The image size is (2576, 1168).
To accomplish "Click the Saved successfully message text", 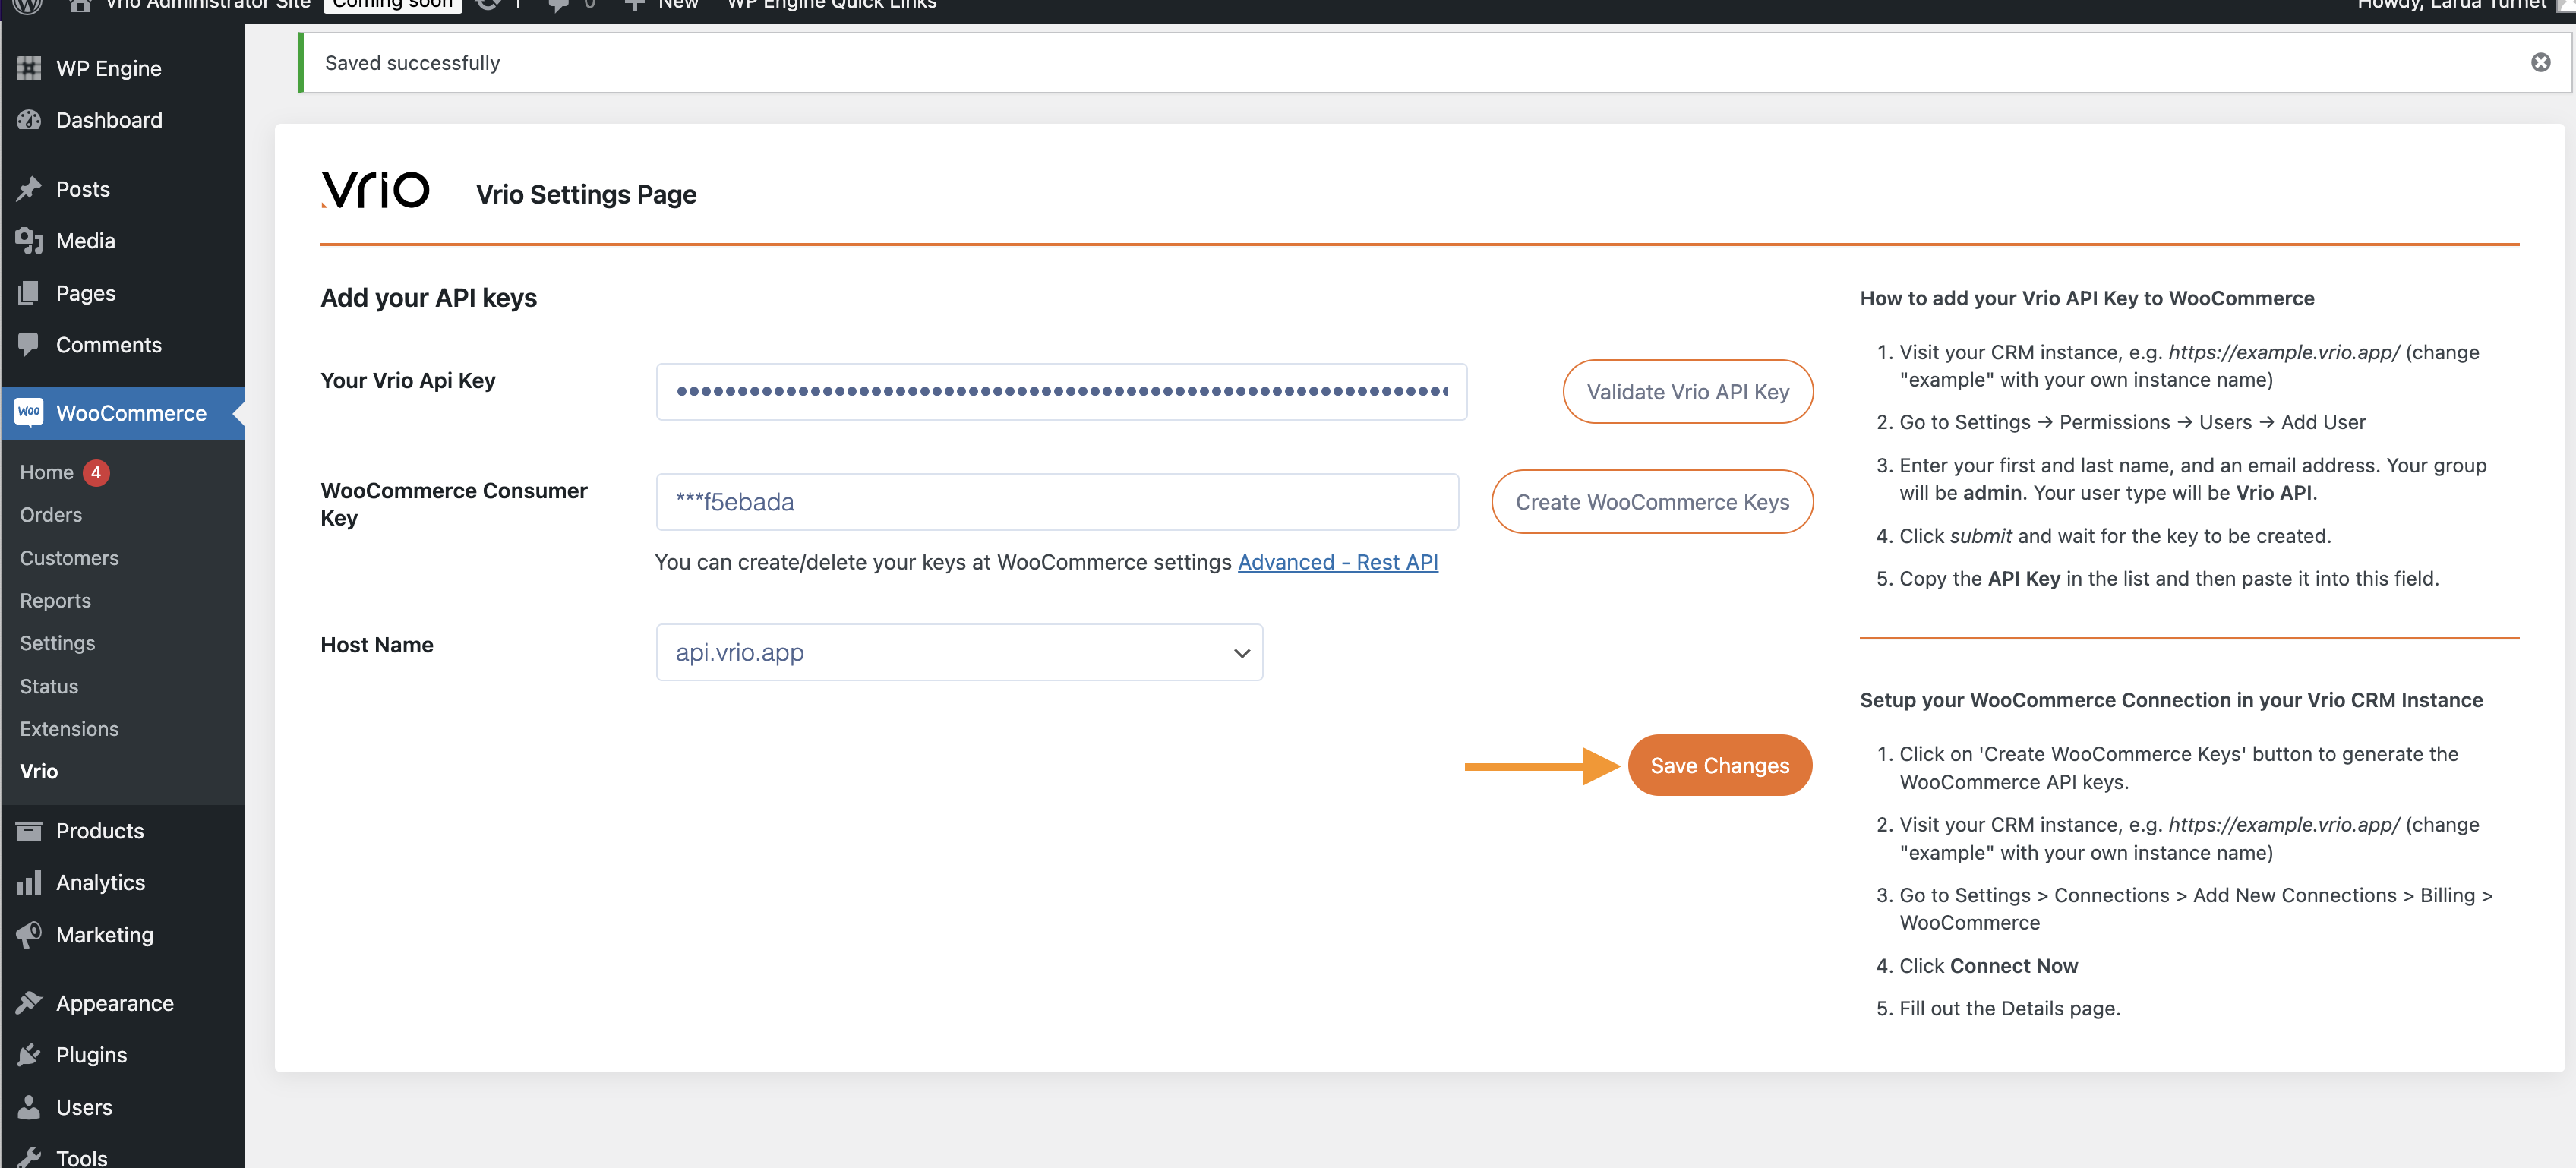I will point(412,63).
